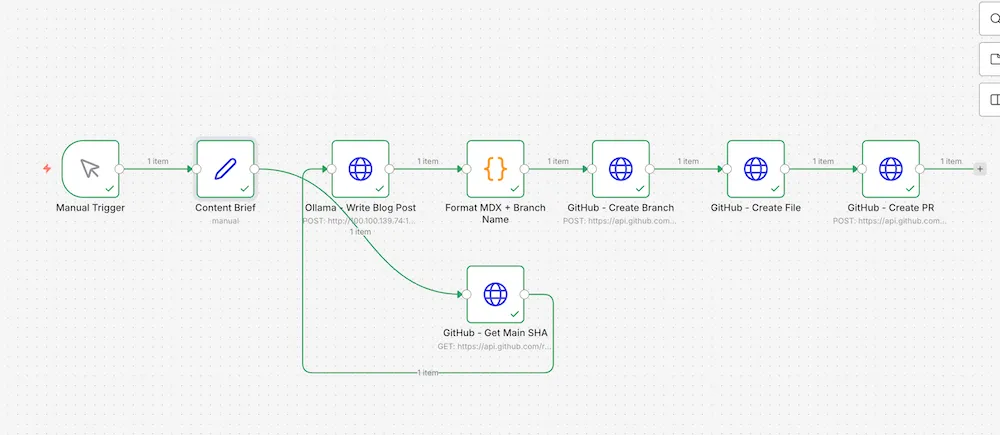
Task: Click '1 item' between Ollama and Format MDX
Action: click(x=428, y=161)
